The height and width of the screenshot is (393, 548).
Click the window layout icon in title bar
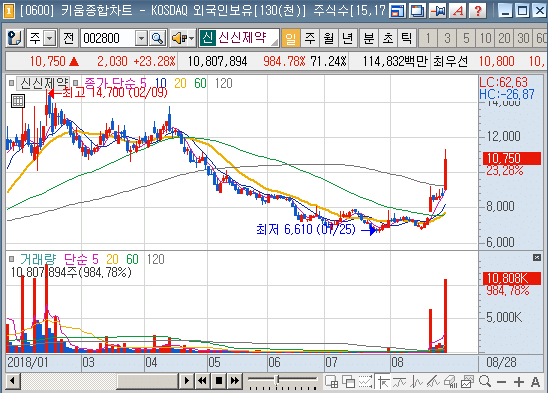397,10
